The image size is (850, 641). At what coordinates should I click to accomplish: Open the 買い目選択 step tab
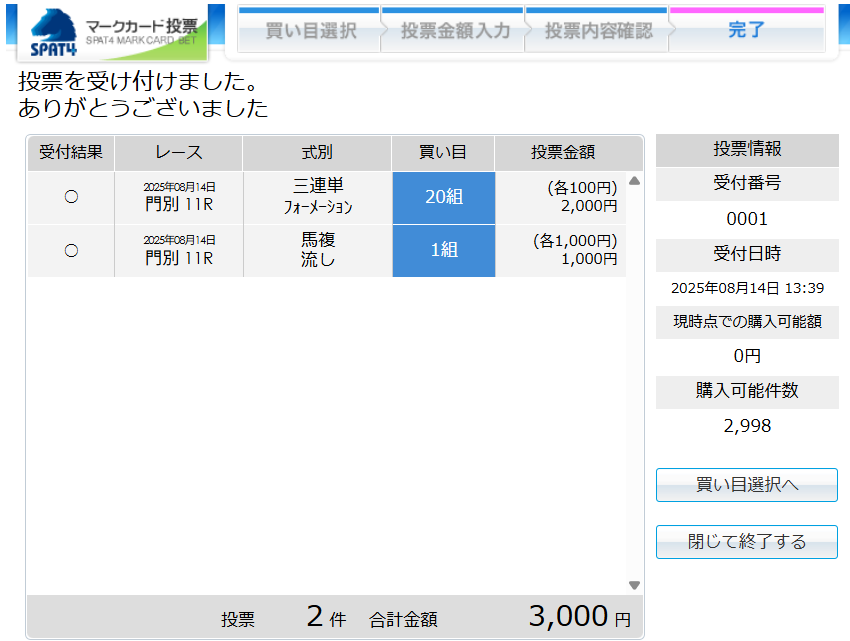pyautogui.click(x=310, y=30)
